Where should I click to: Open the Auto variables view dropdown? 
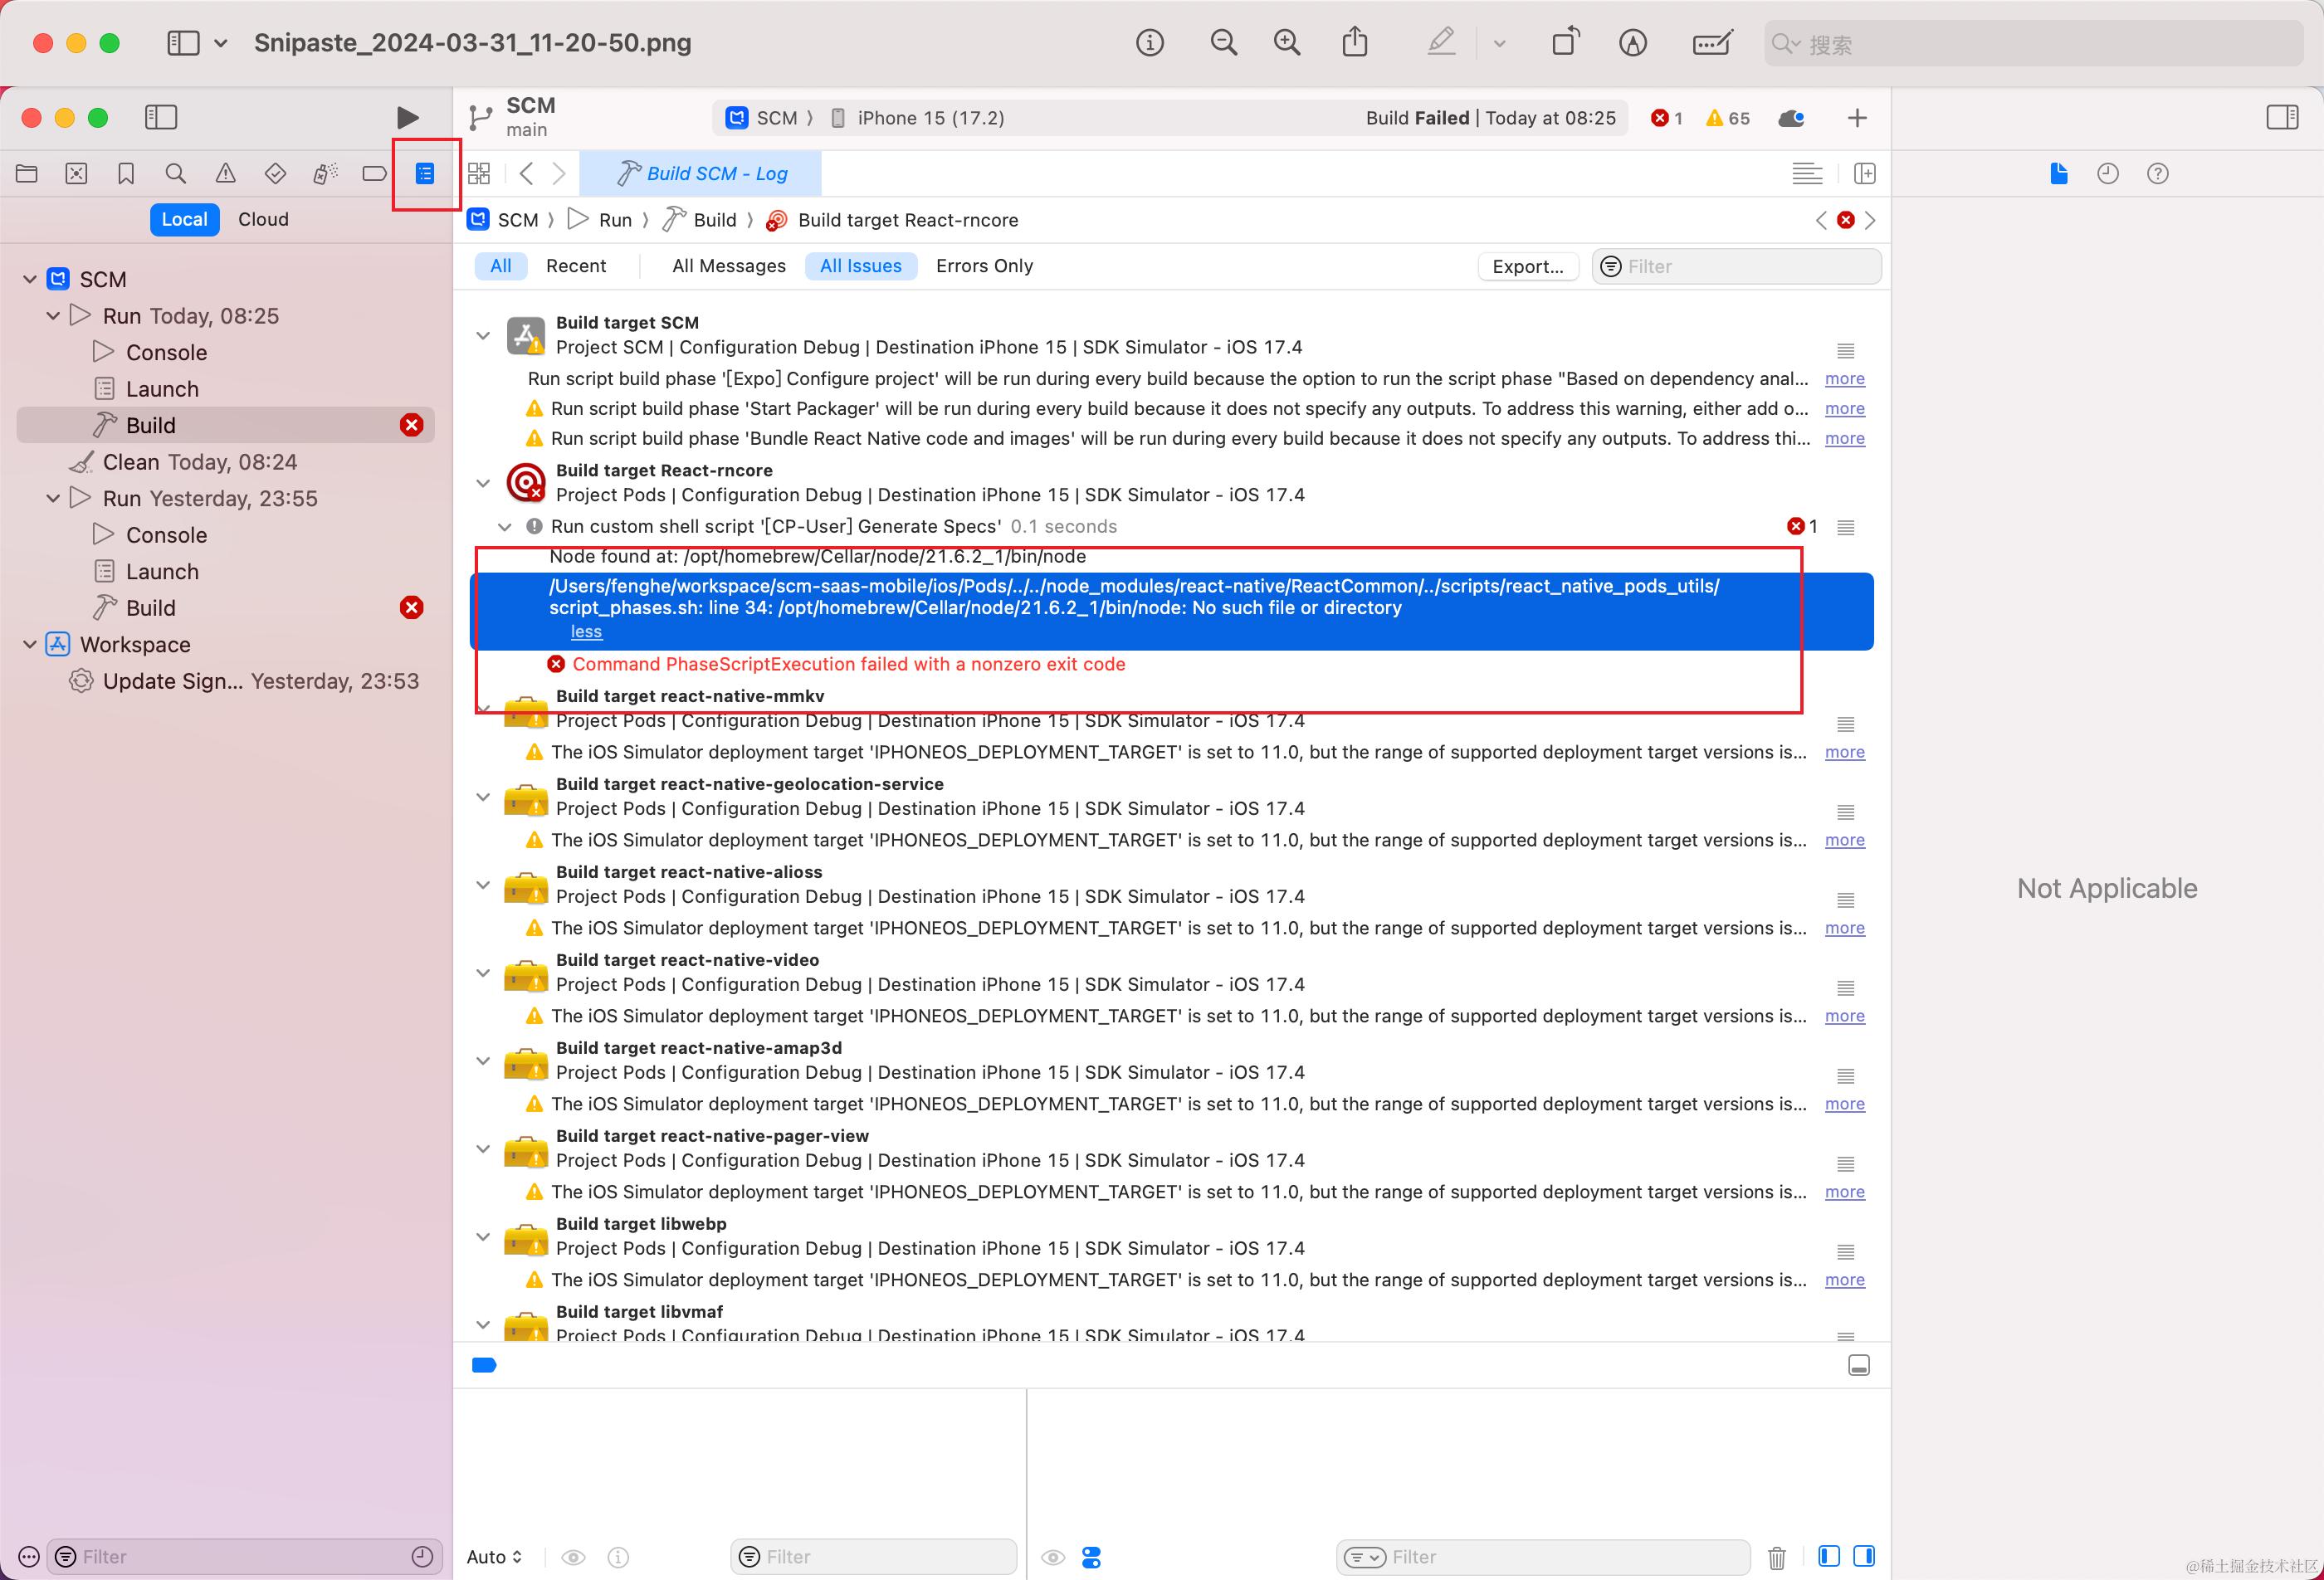494,1557
